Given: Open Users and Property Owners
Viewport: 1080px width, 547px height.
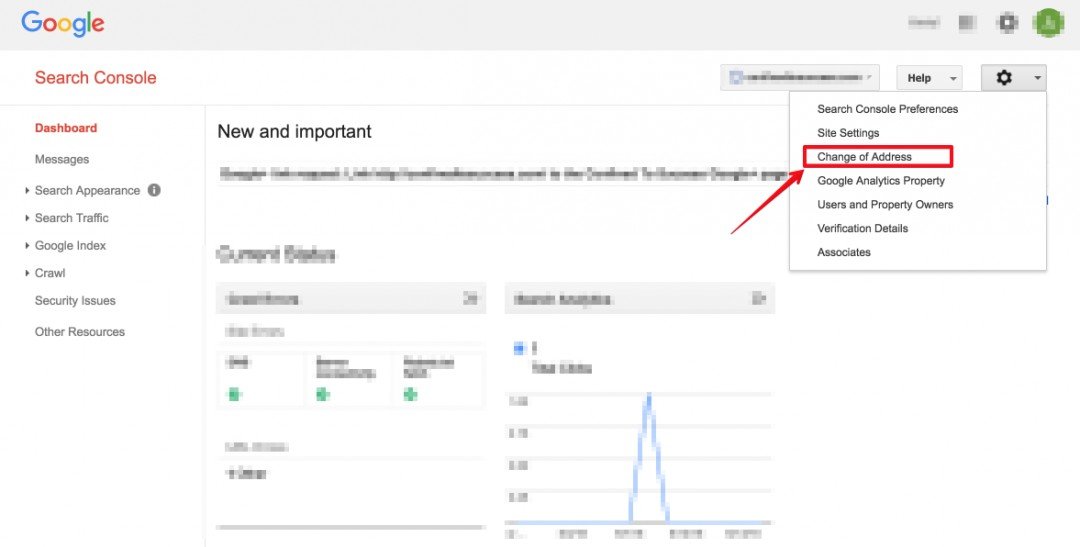Looking at the screenshot, I should click(885, 205).
